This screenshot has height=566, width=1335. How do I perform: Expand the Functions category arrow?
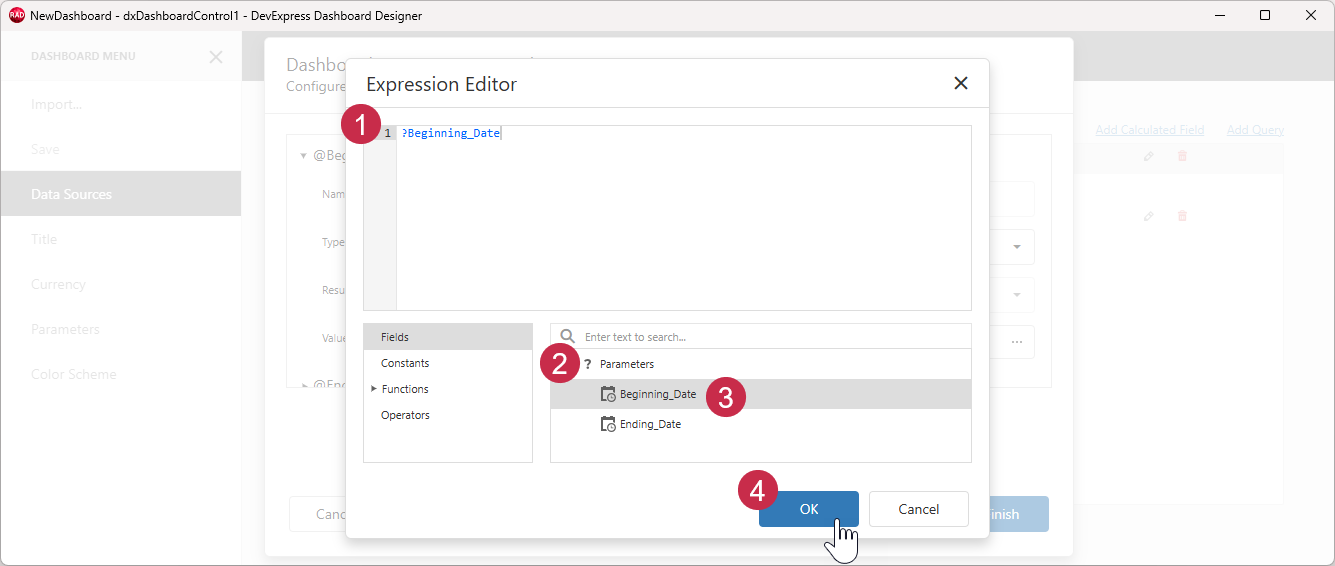pos(374,389)
